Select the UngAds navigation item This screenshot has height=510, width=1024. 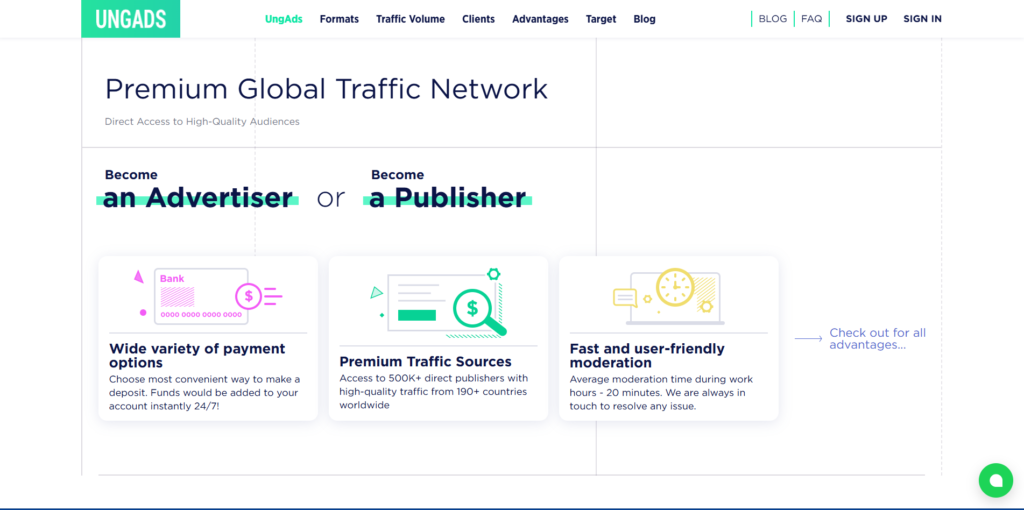click(284, 19)
